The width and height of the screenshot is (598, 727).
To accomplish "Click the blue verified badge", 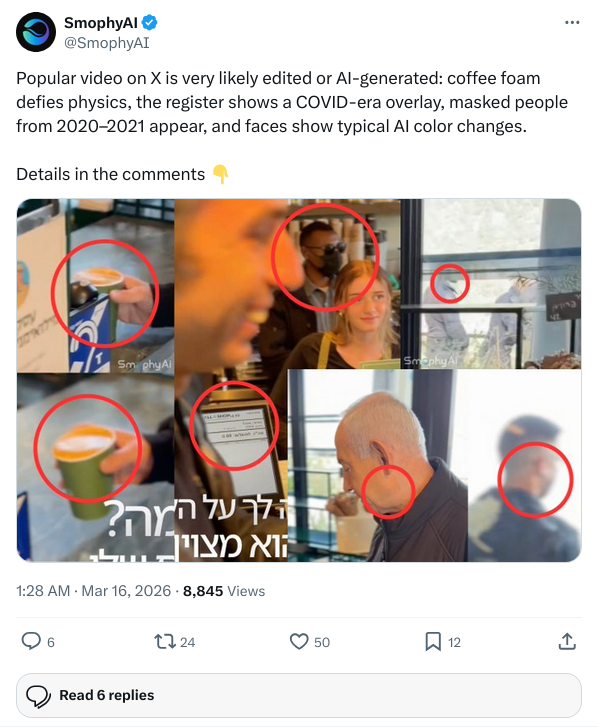I will click(149, 22).
